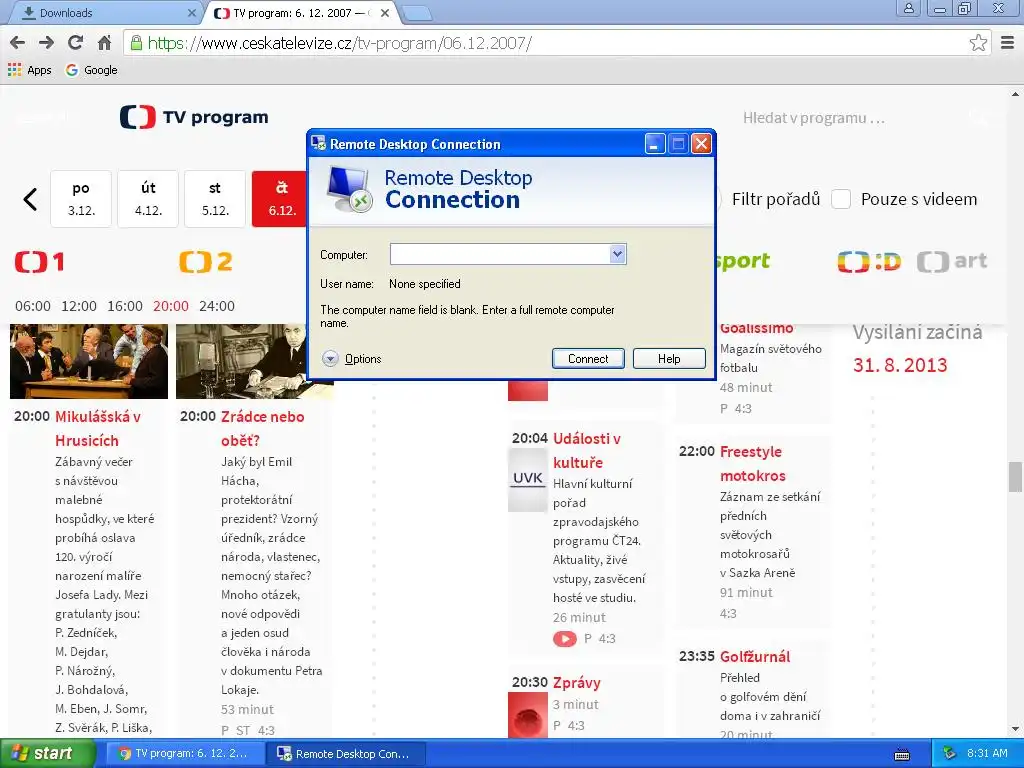Select the st 5.12. day tab
Viewport: 1024px width, 768px height.
[215, 199]
